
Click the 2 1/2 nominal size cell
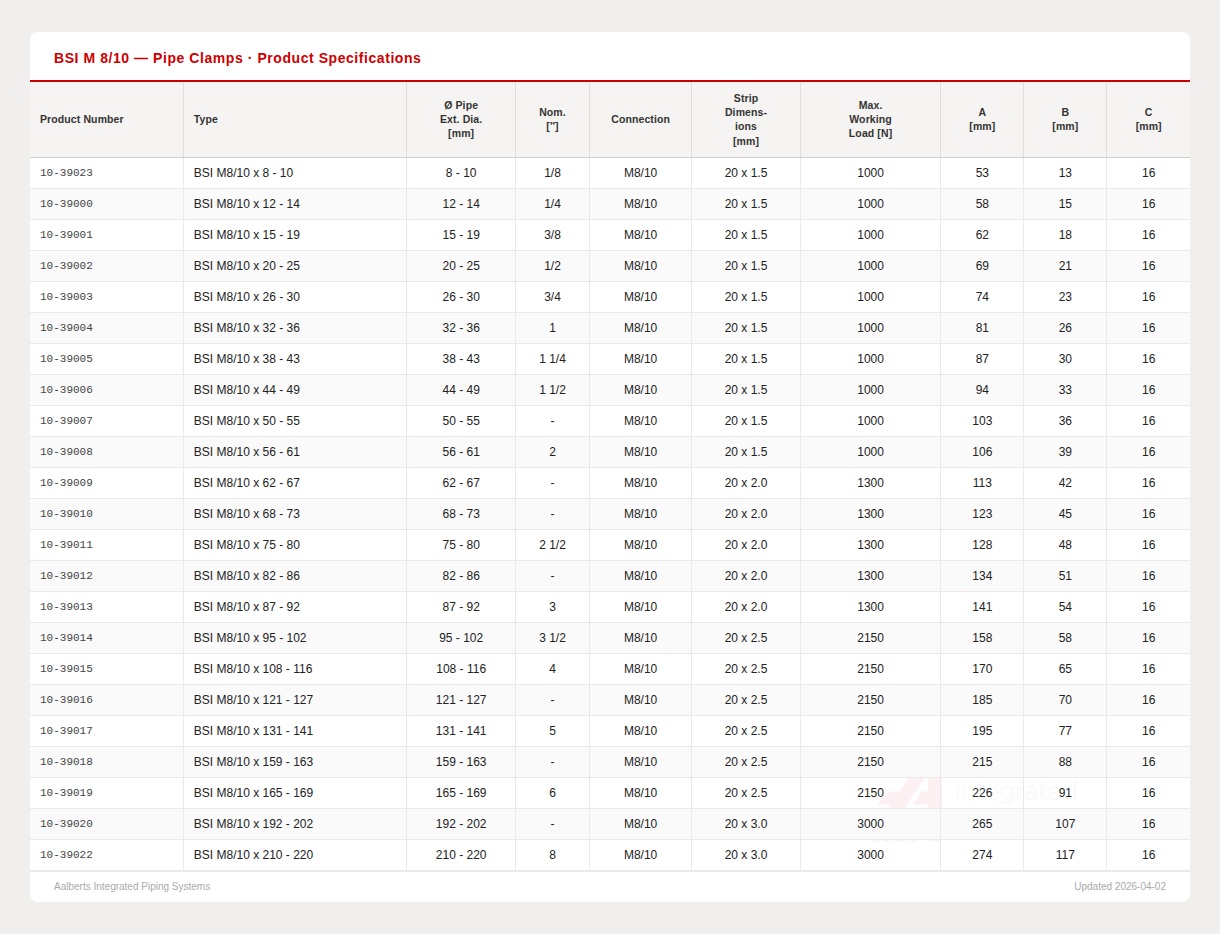click(552, 545)
